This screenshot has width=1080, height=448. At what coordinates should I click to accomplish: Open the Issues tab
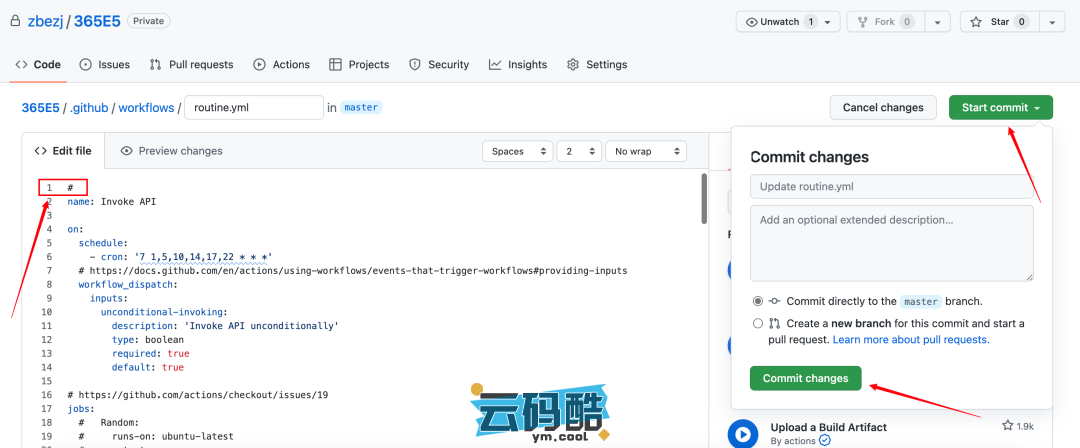(104, 64)
